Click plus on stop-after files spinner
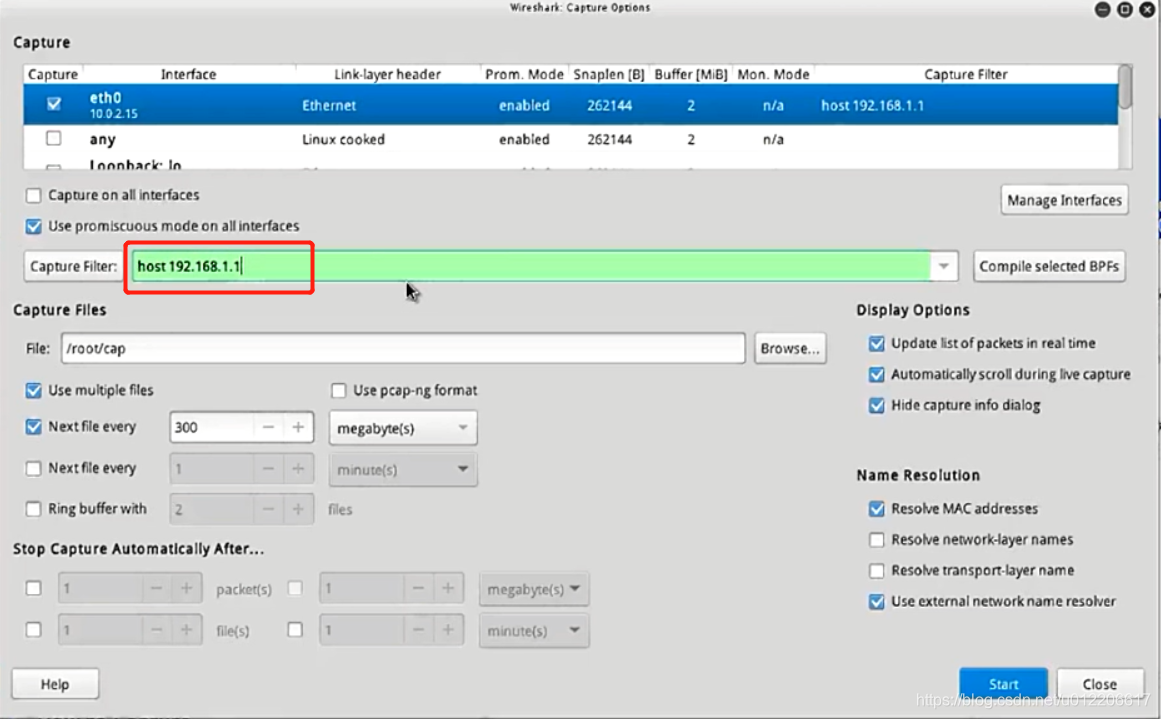The image size is (1161, 719). tap(186, 629)
